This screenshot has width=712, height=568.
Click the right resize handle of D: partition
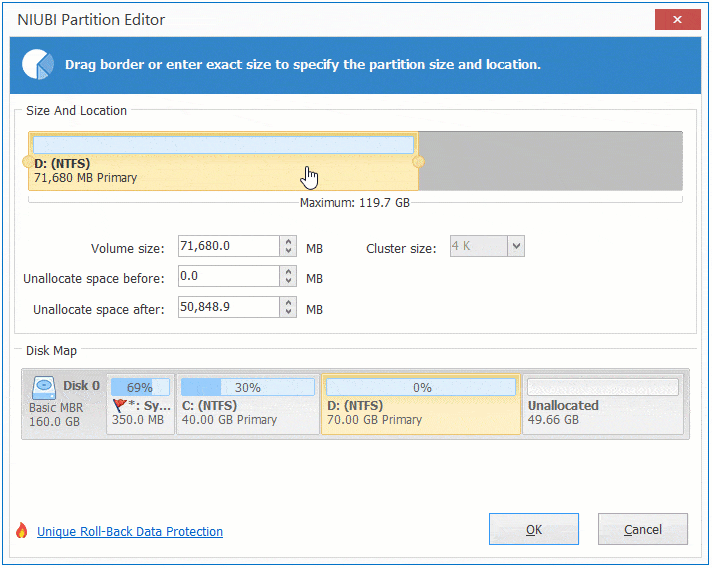pyautogui.click(x=419, y=162)
